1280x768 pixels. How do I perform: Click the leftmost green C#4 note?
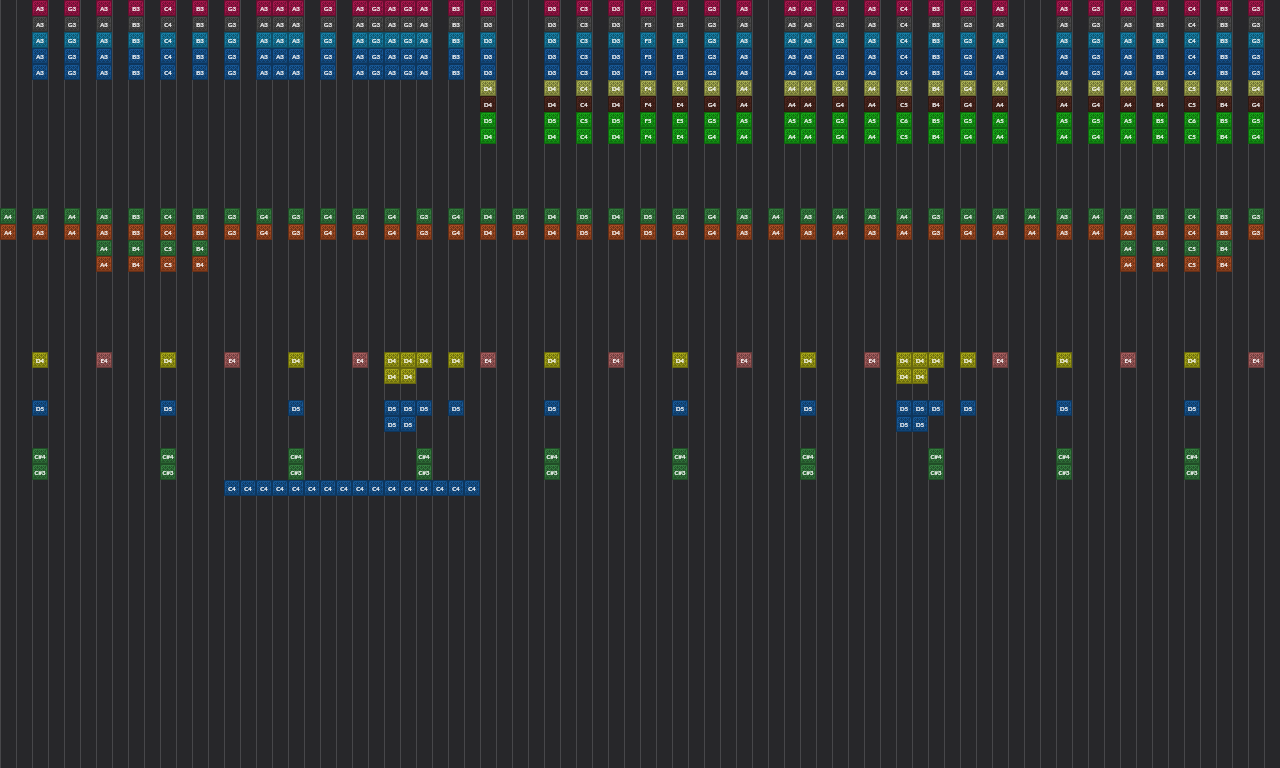pyautogui.click(x=40, y=456)
